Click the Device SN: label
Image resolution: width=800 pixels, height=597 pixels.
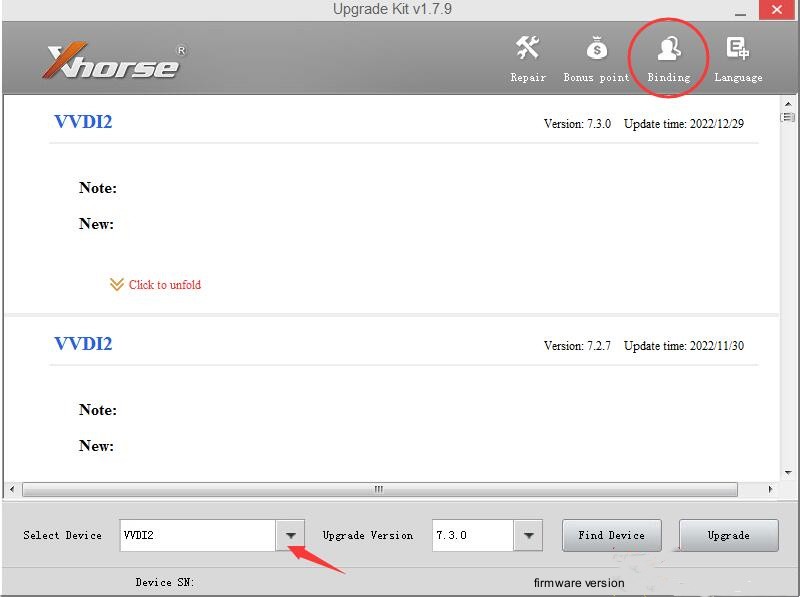point(165,582)
